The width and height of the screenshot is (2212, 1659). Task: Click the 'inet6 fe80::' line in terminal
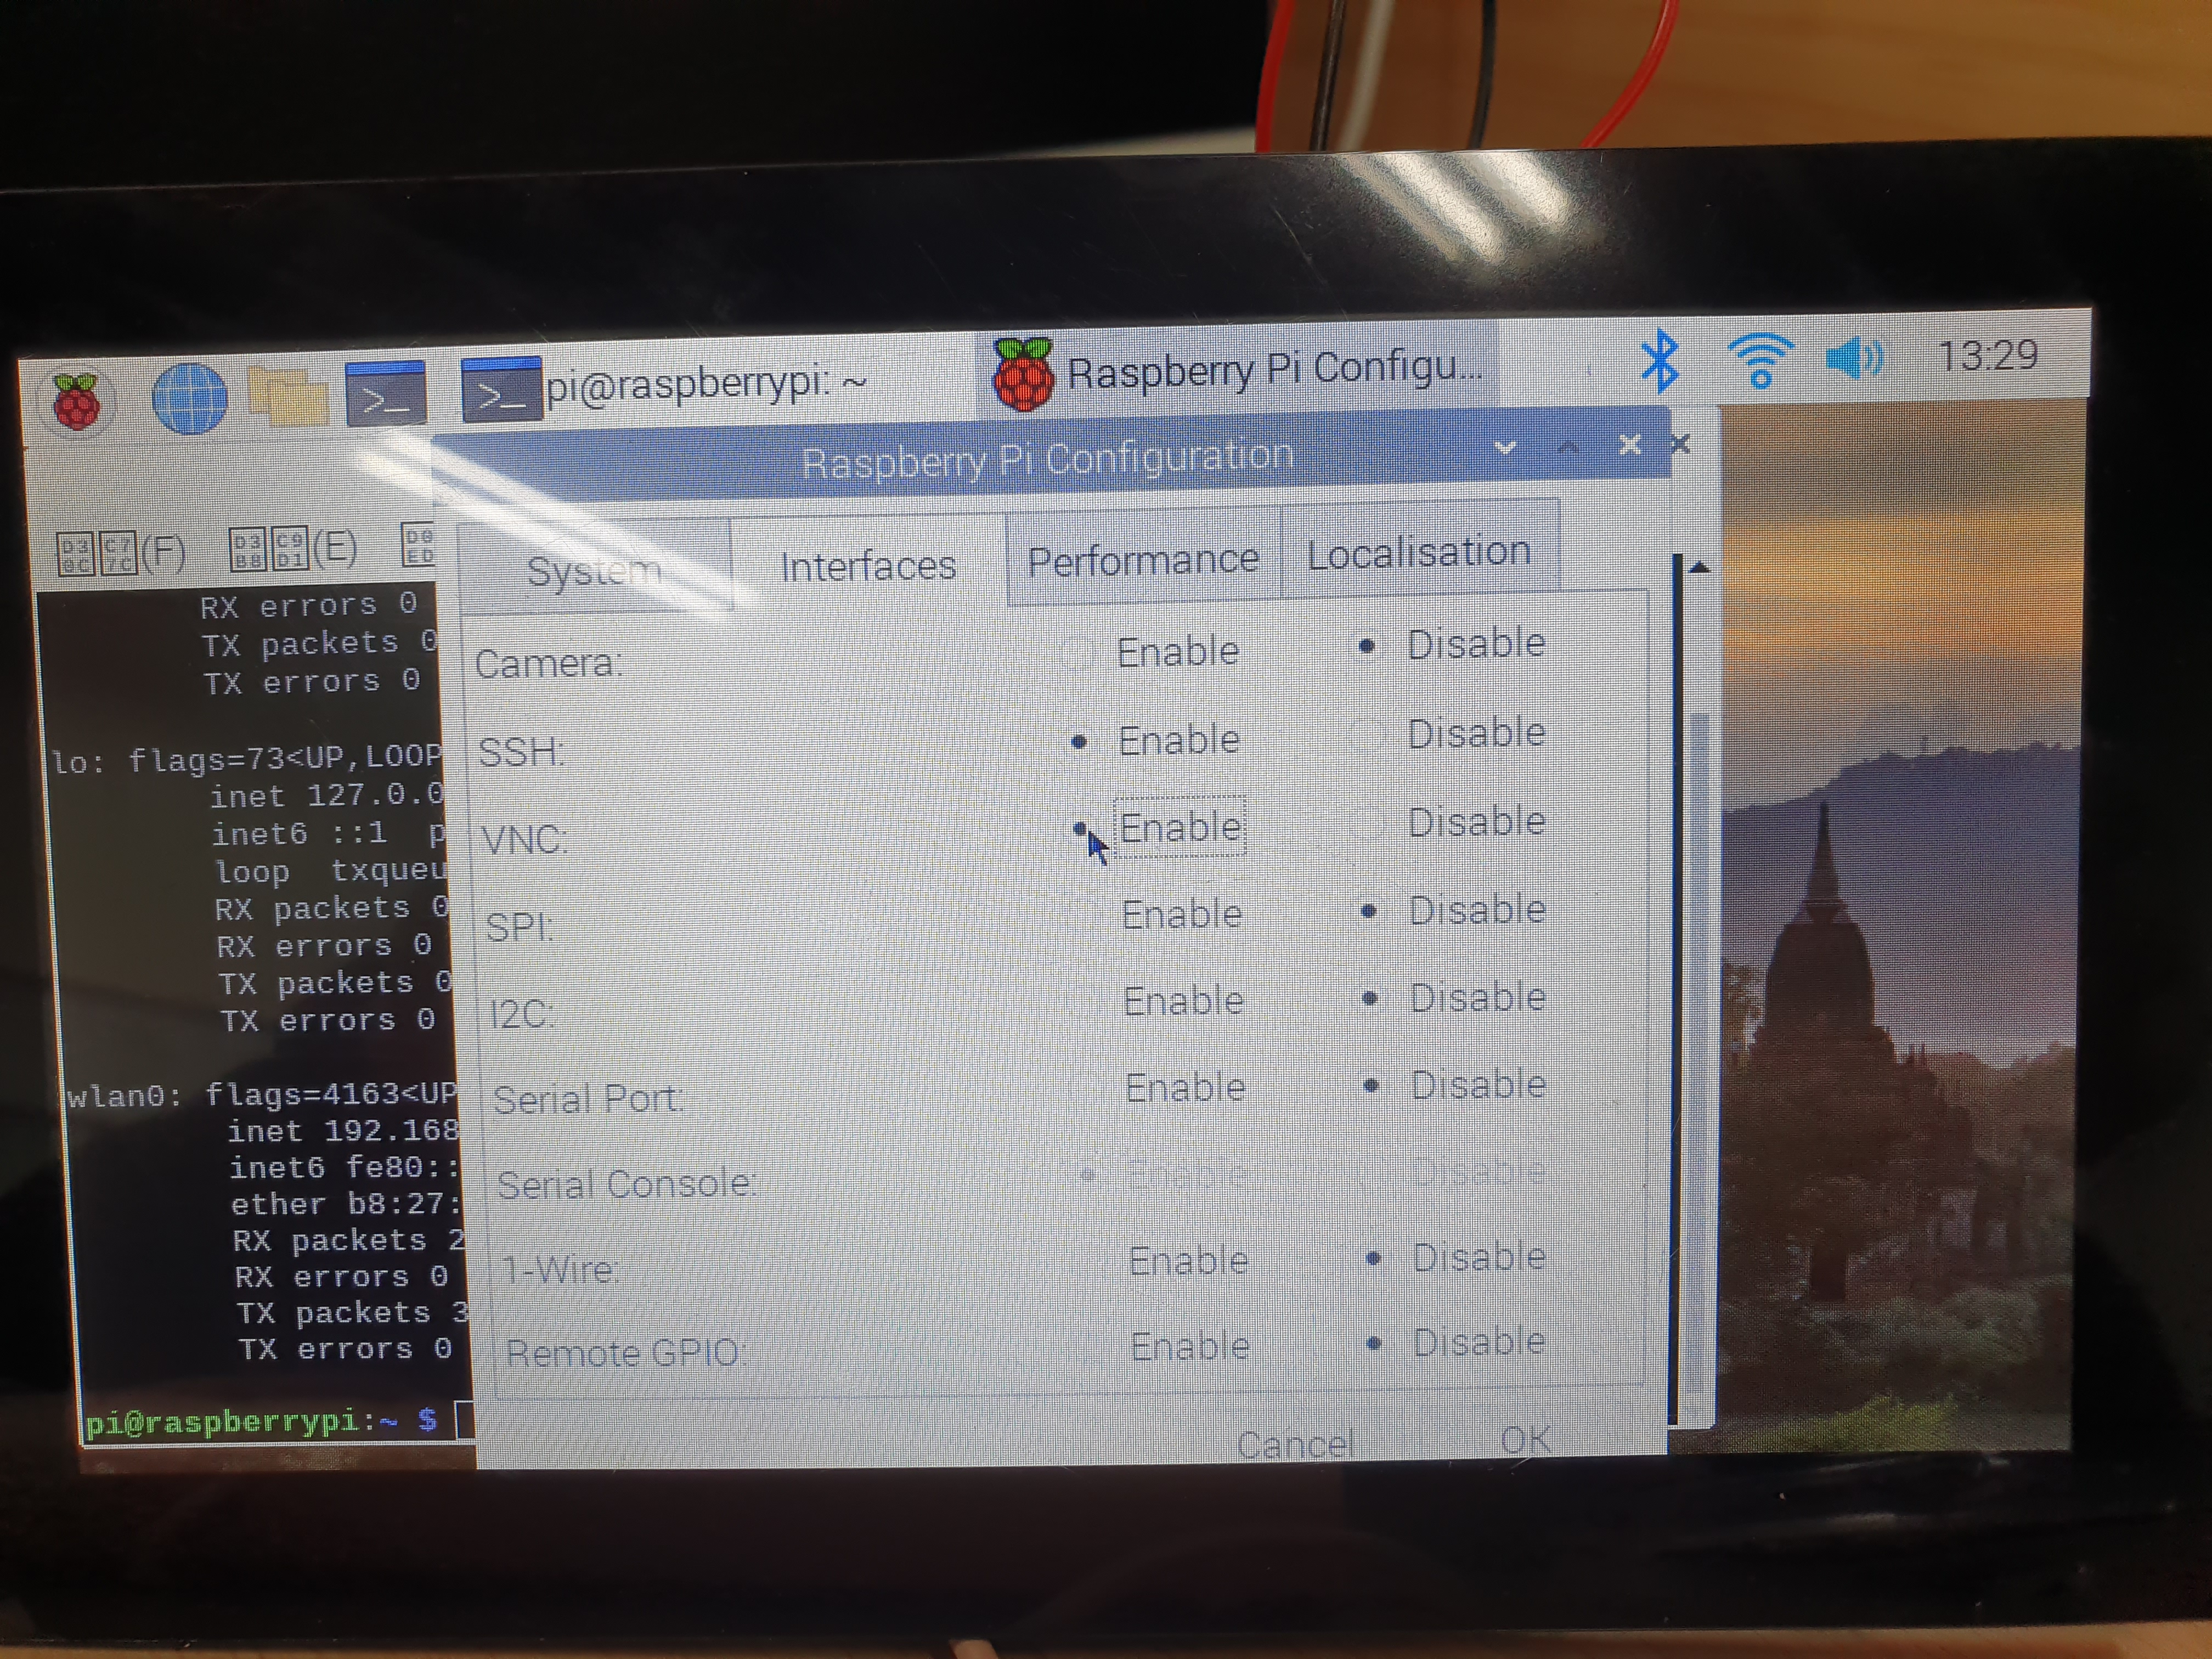[344, 1167]
